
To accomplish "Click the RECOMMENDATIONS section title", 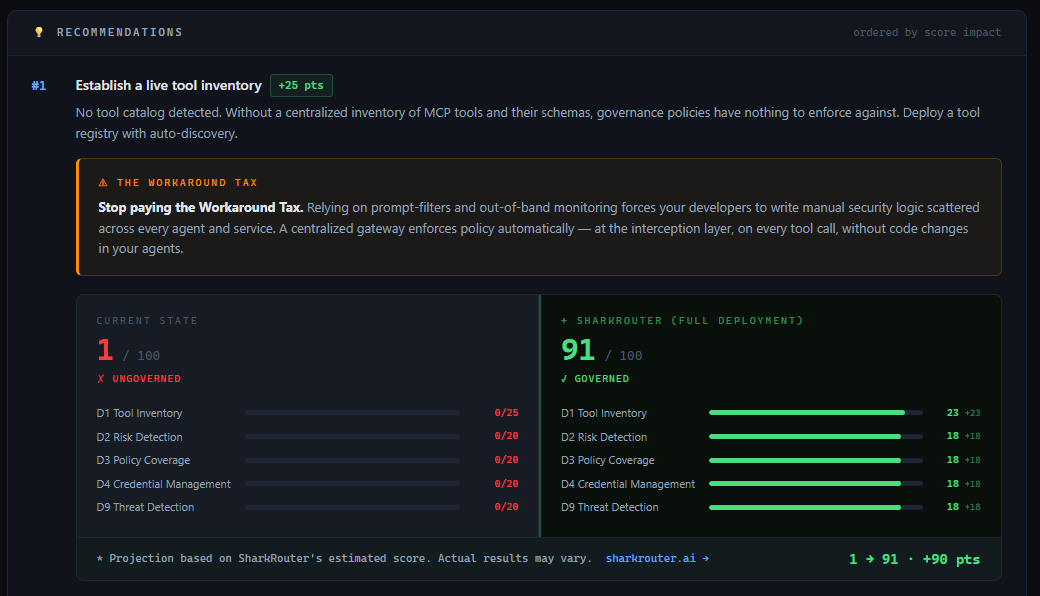I will 119,32.
